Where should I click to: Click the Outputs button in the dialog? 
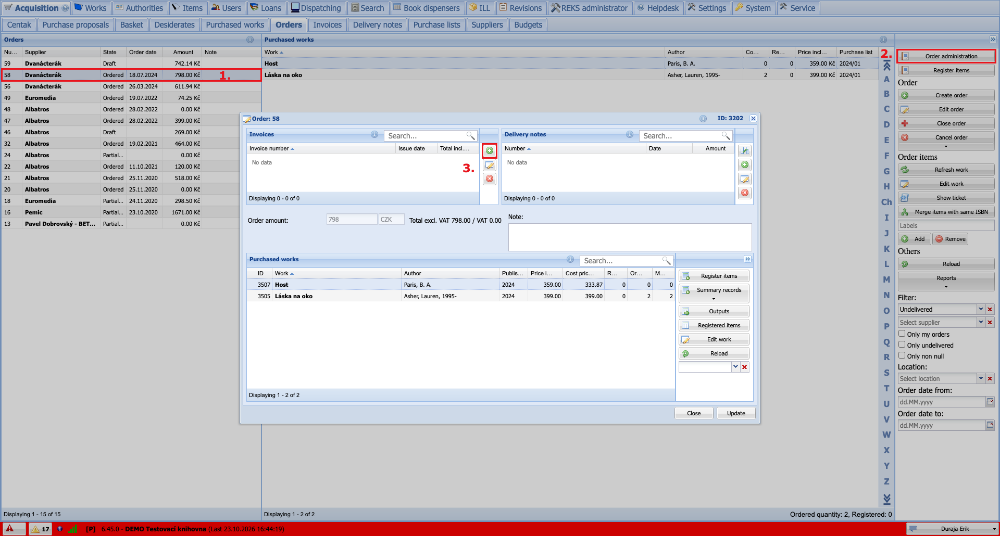tap(714, 311)
